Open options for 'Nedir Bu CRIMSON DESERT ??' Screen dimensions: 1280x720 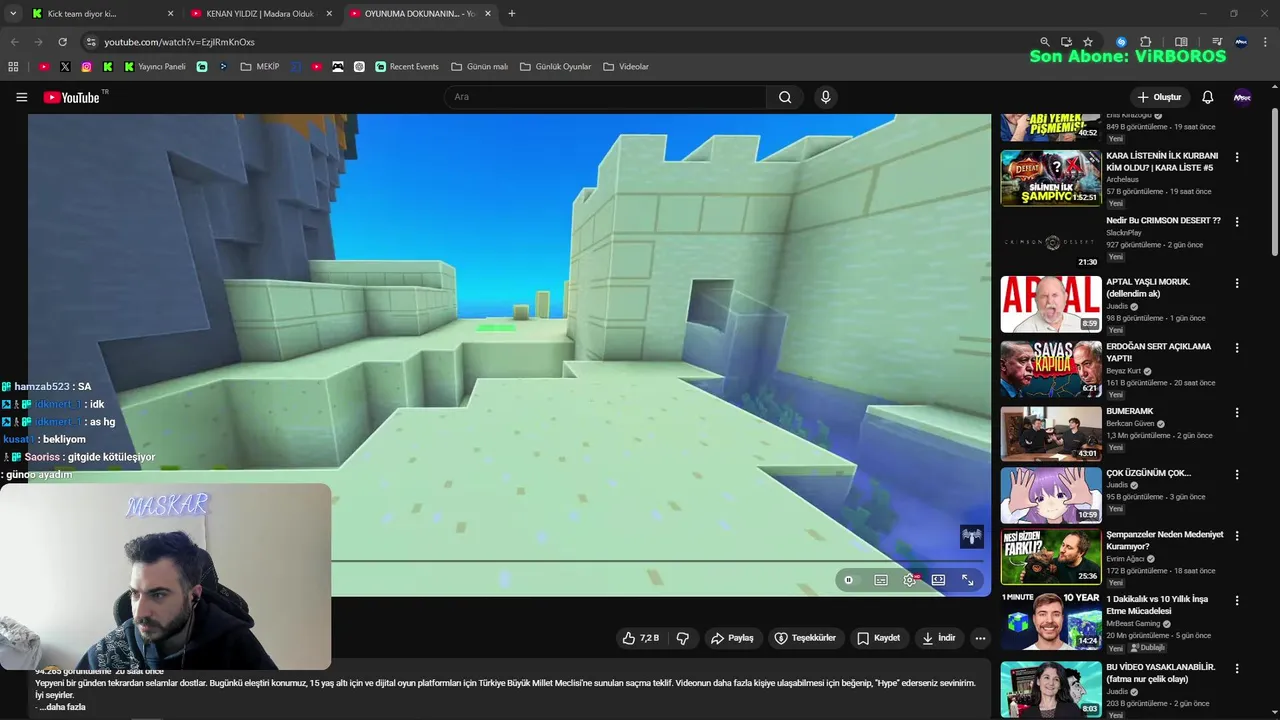point(1237,222)
